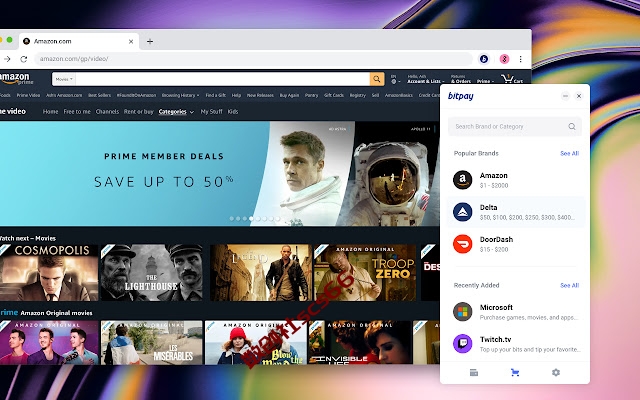The image size is (640, 400).
Task: Click the AmazonBasics link
Action: point(399,95)
